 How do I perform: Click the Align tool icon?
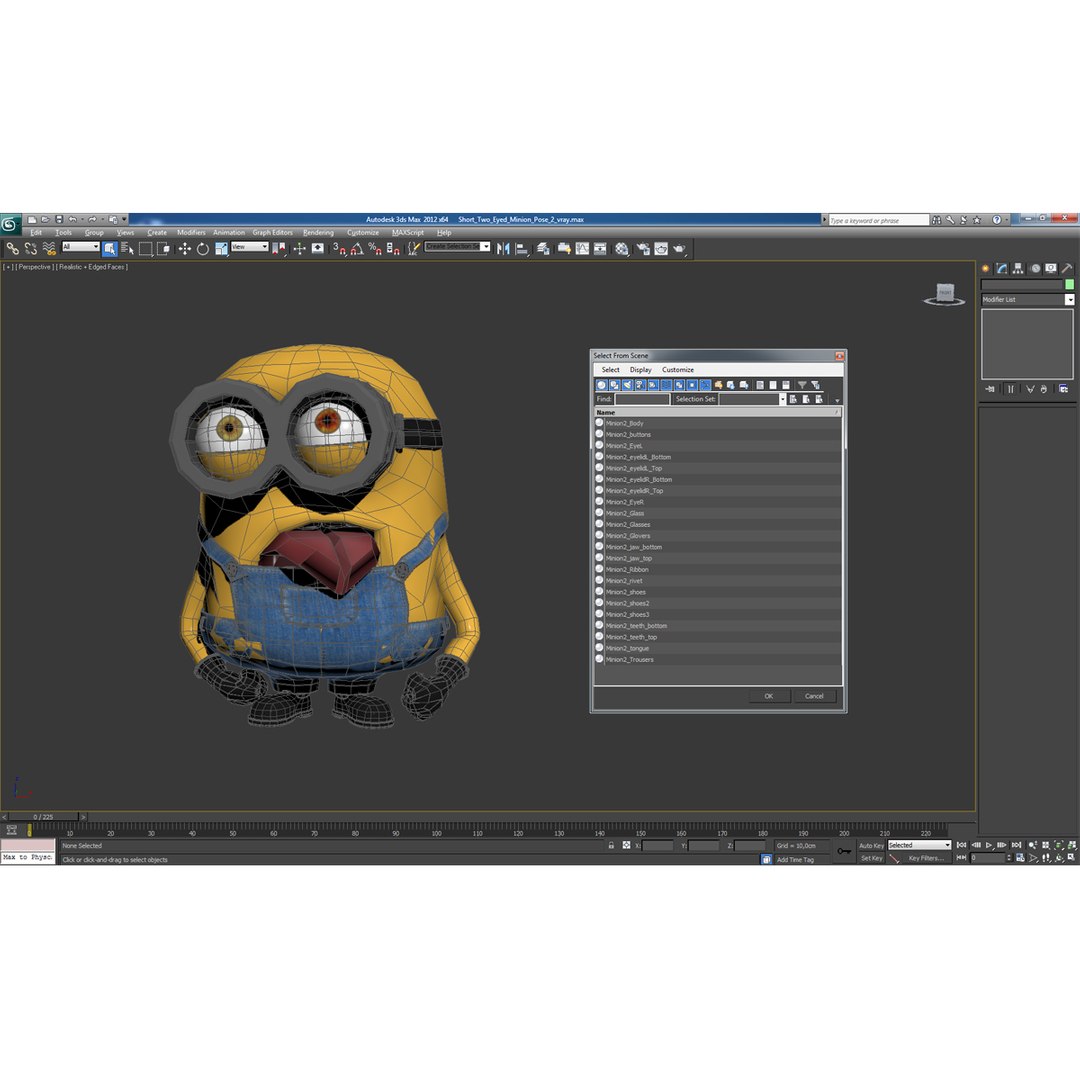click(x=521, y=249)
